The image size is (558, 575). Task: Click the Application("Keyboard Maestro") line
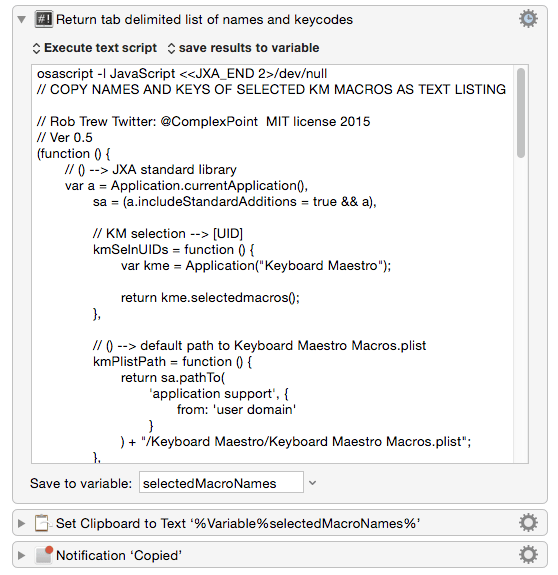coord(256,265)
